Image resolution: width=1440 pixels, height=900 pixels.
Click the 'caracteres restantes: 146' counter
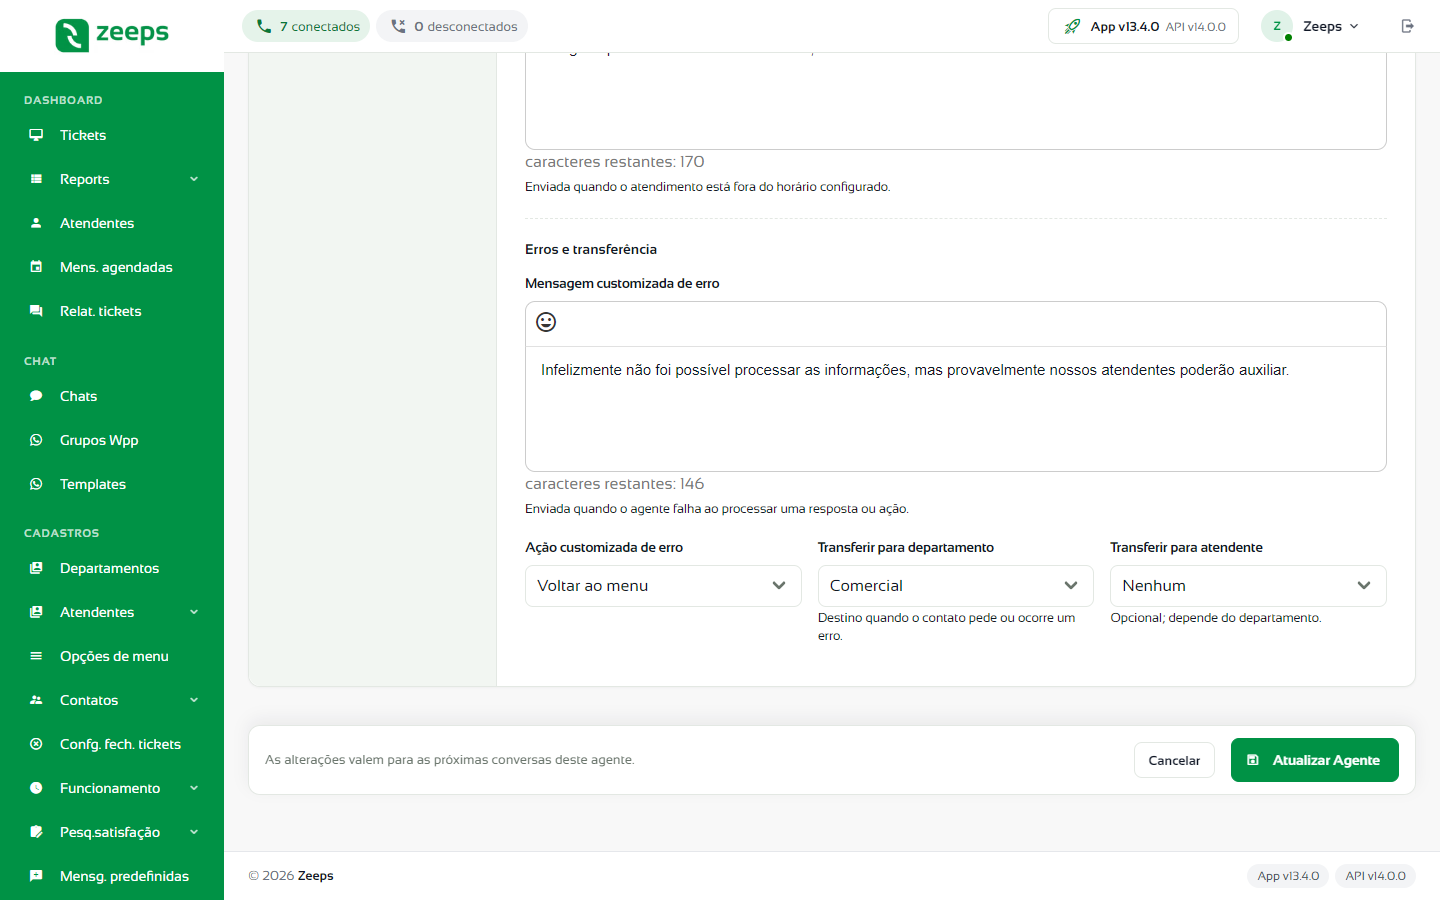615,484
